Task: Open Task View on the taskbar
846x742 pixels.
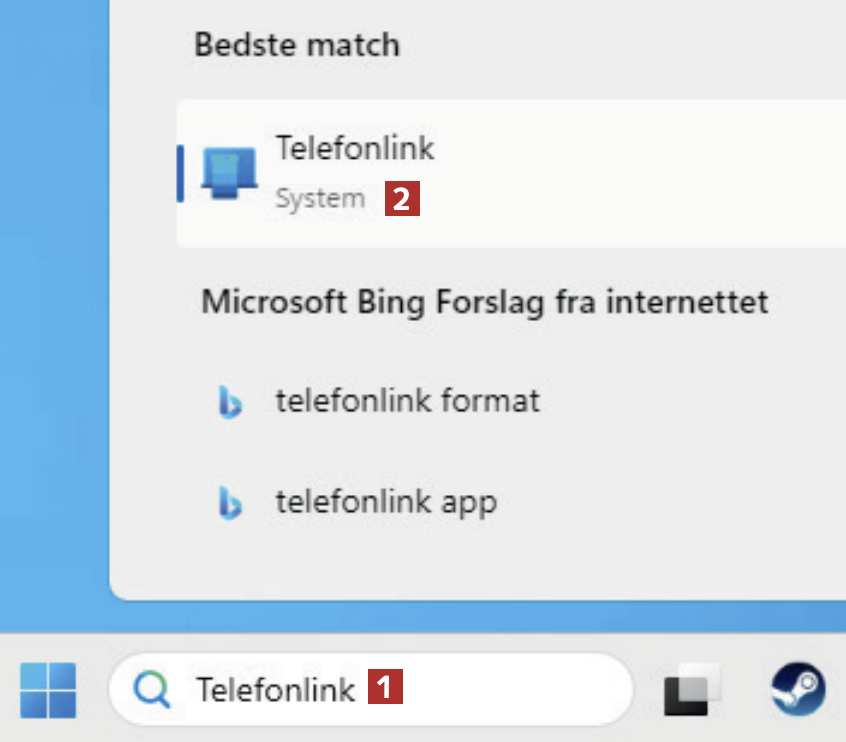Action: (x=691, y=689)
